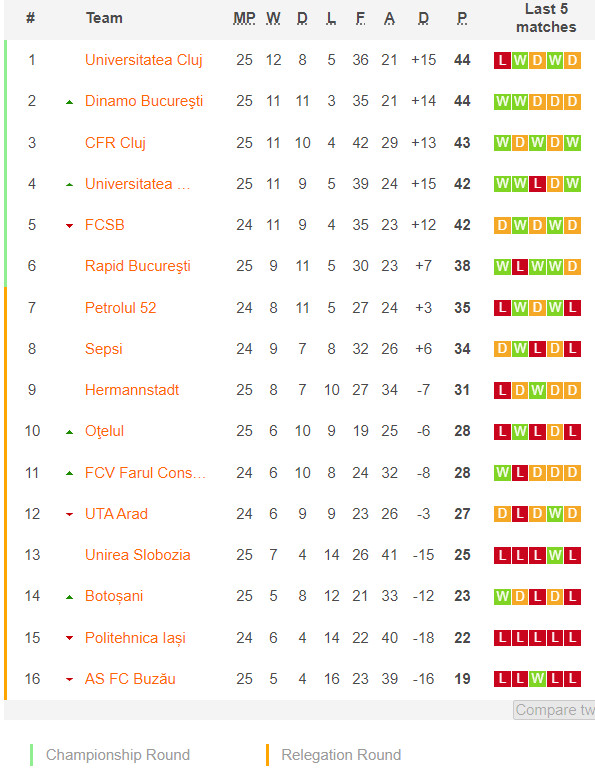This screenshot has height=780, width=595.
Task: Open the Rapid București team page
Action: tap(138, 266)
